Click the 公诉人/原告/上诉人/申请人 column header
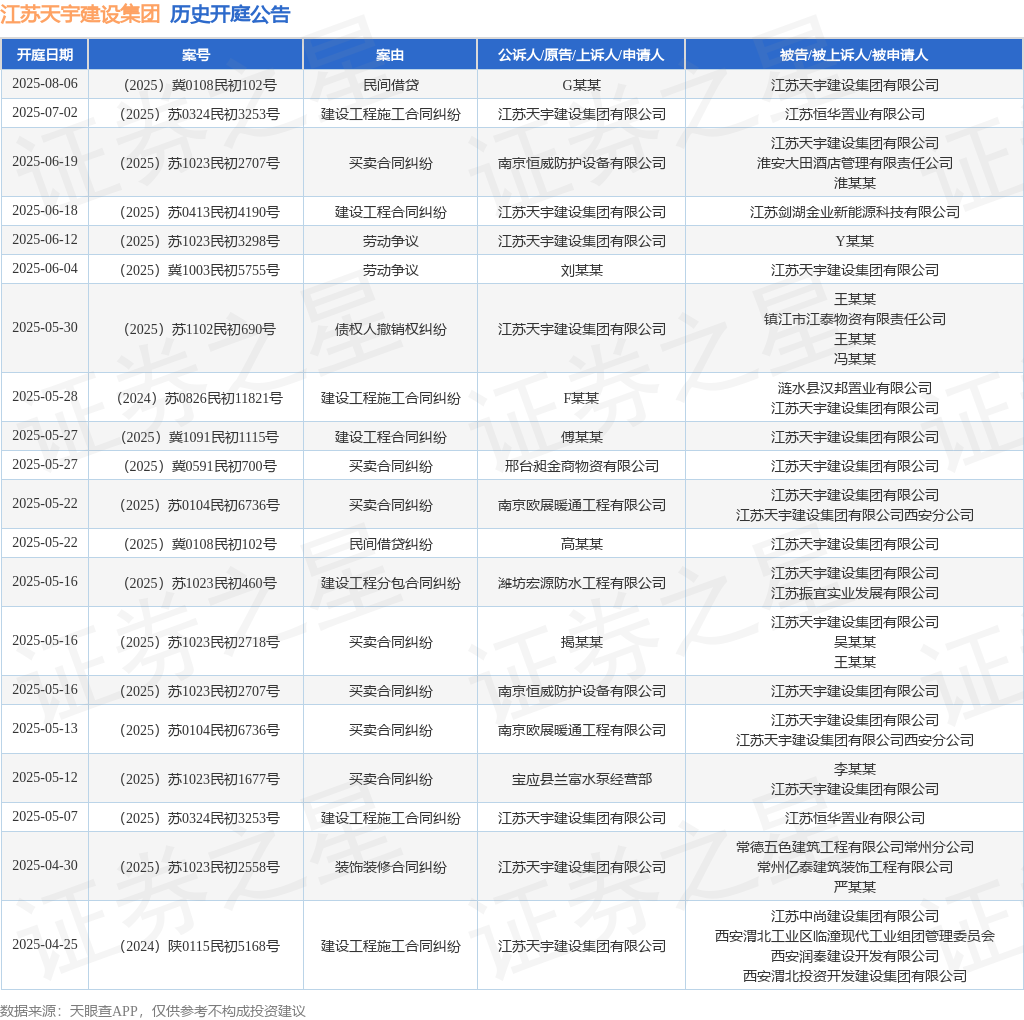1024x1020 pixels. [581, 55]
